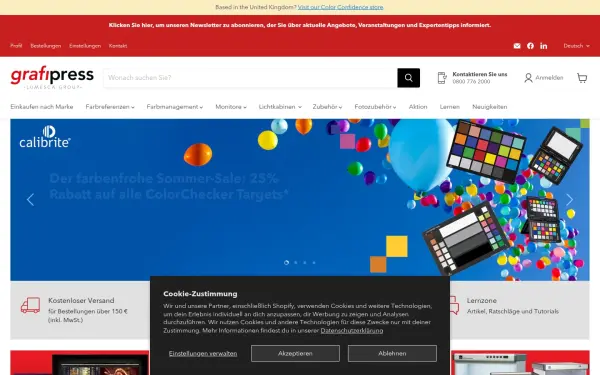Open the Facebook social icon

click(x=530, y=46)
